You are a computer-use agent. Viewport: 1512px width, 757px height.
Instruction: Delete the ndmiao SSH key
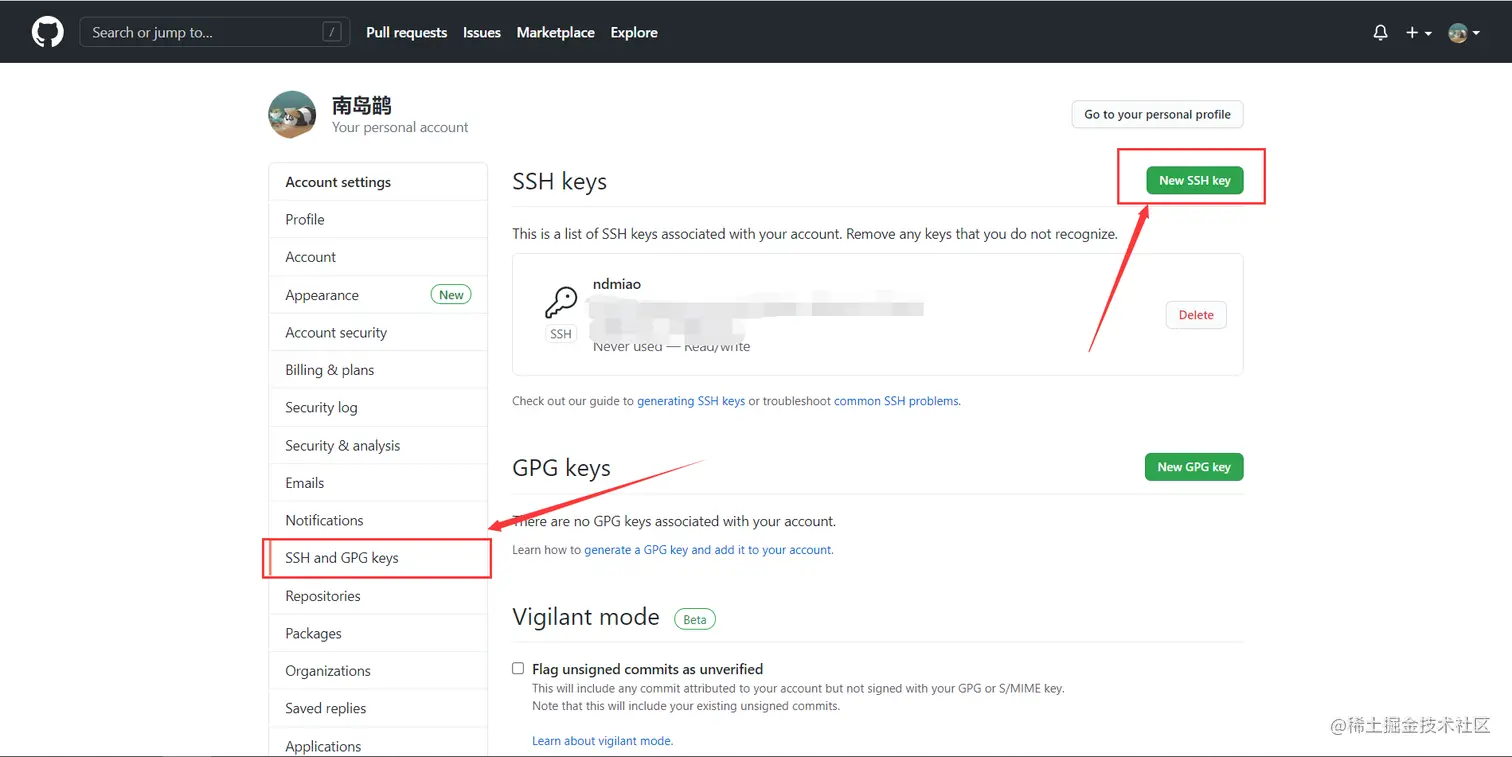click(x=1196, y=314)
